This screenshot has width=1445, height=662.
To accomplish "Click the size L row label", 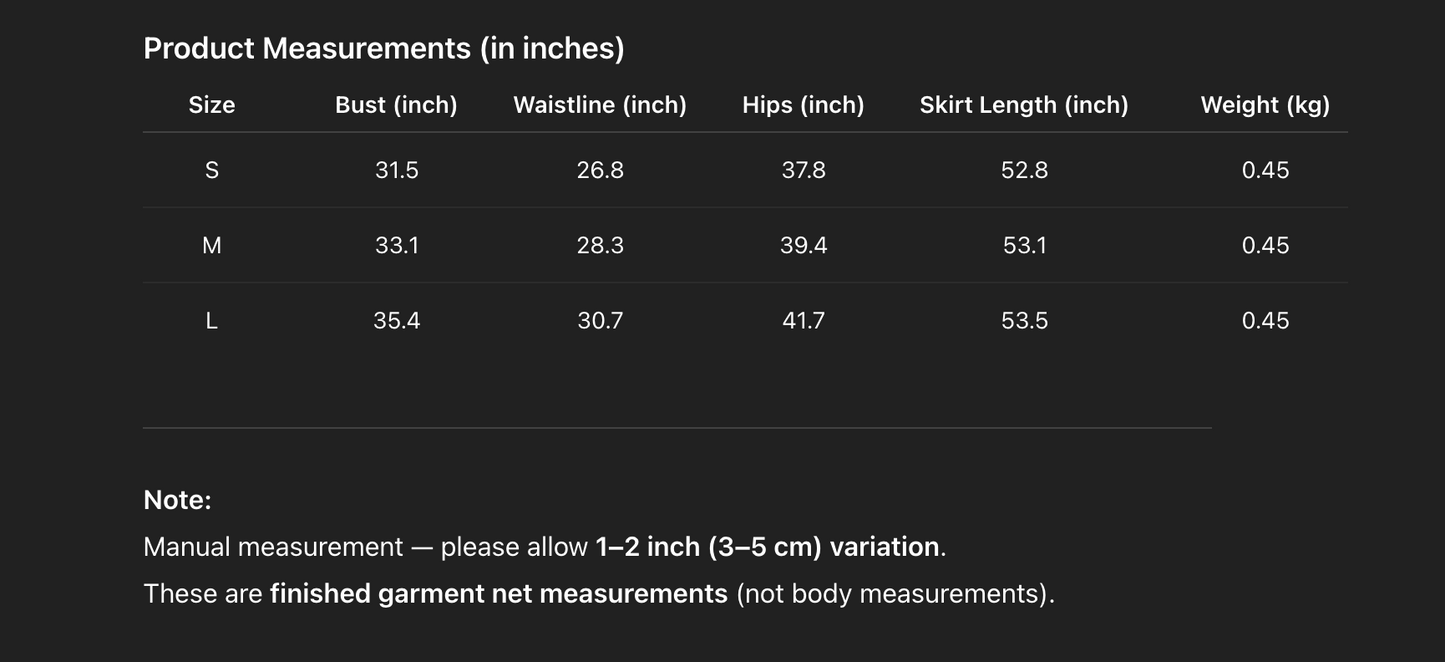I will pyautogui.click(x=212, y=321).
